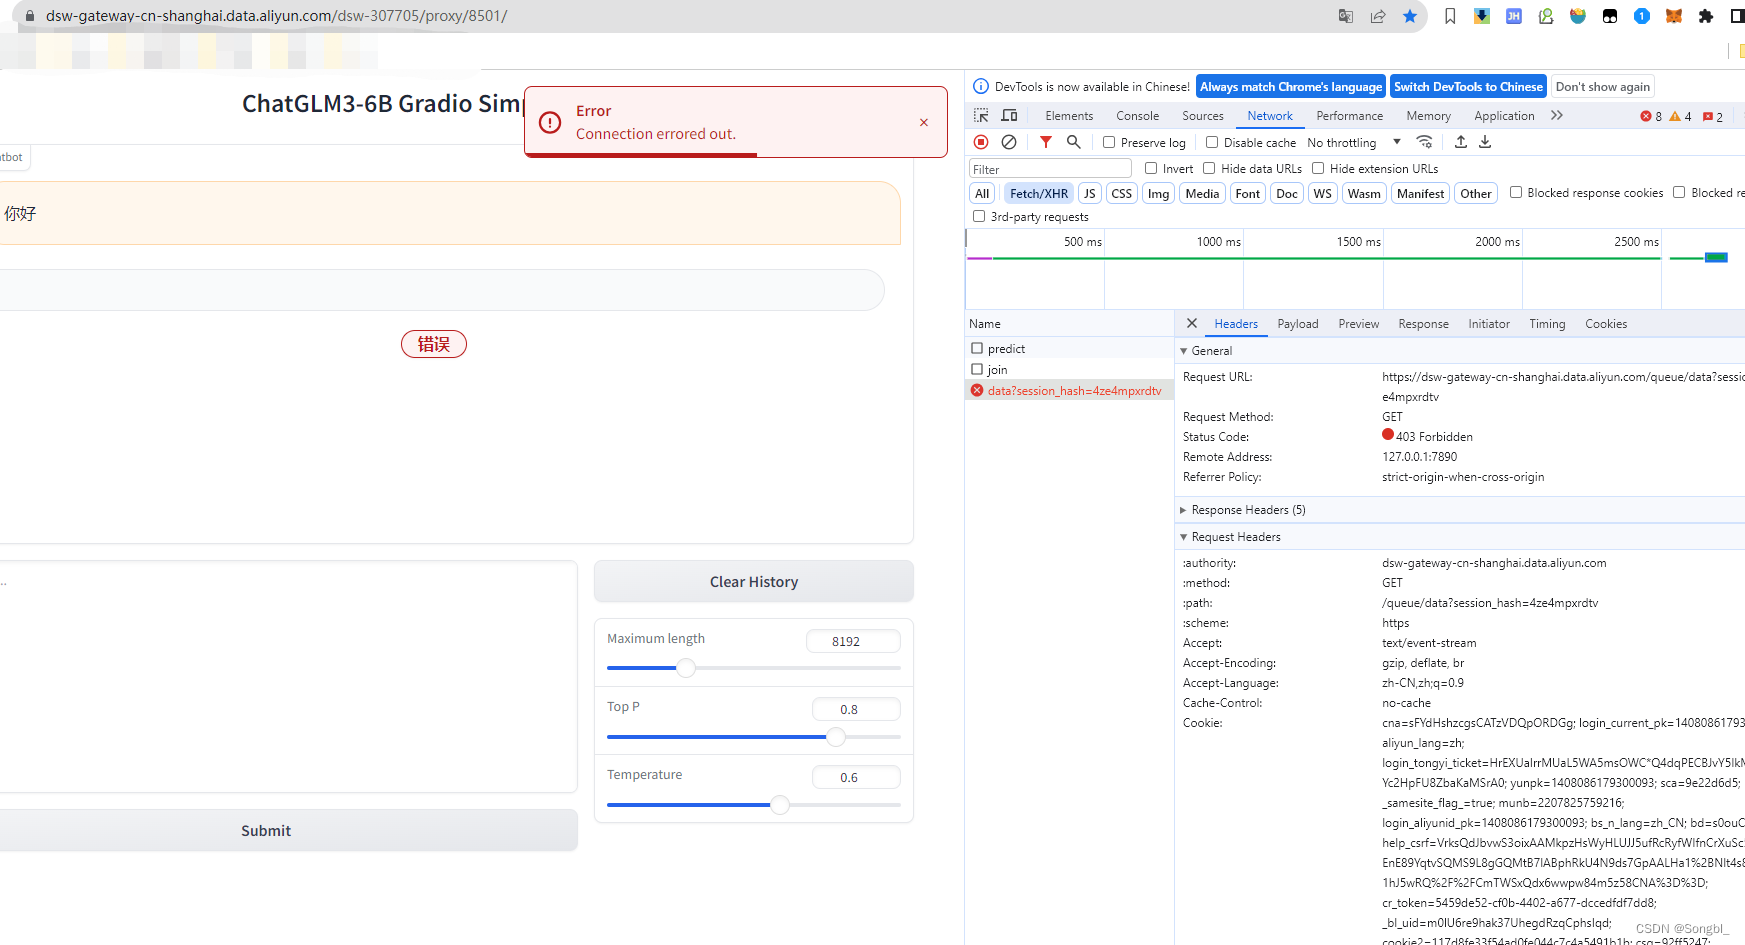
Task: Open the Sources tab
Action: [1202, 116]
